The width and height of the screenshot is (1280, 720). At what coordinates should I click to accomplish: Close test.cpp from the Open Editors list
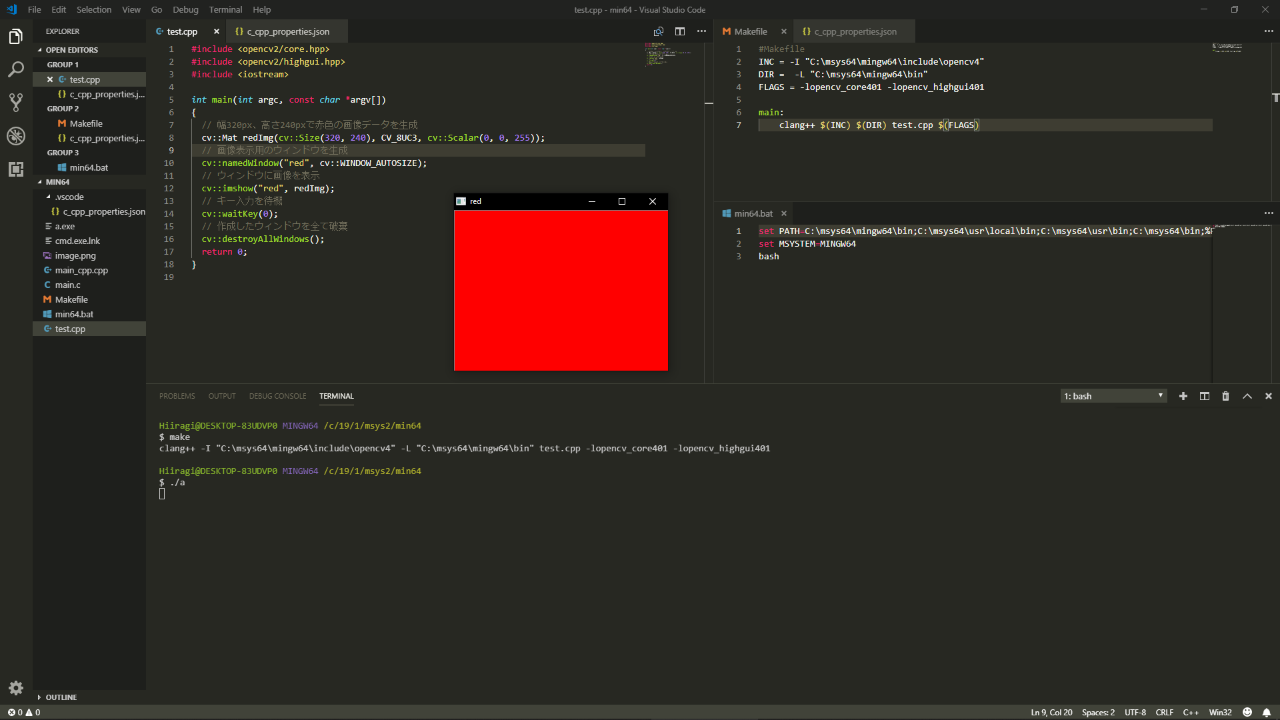(50, 79)
